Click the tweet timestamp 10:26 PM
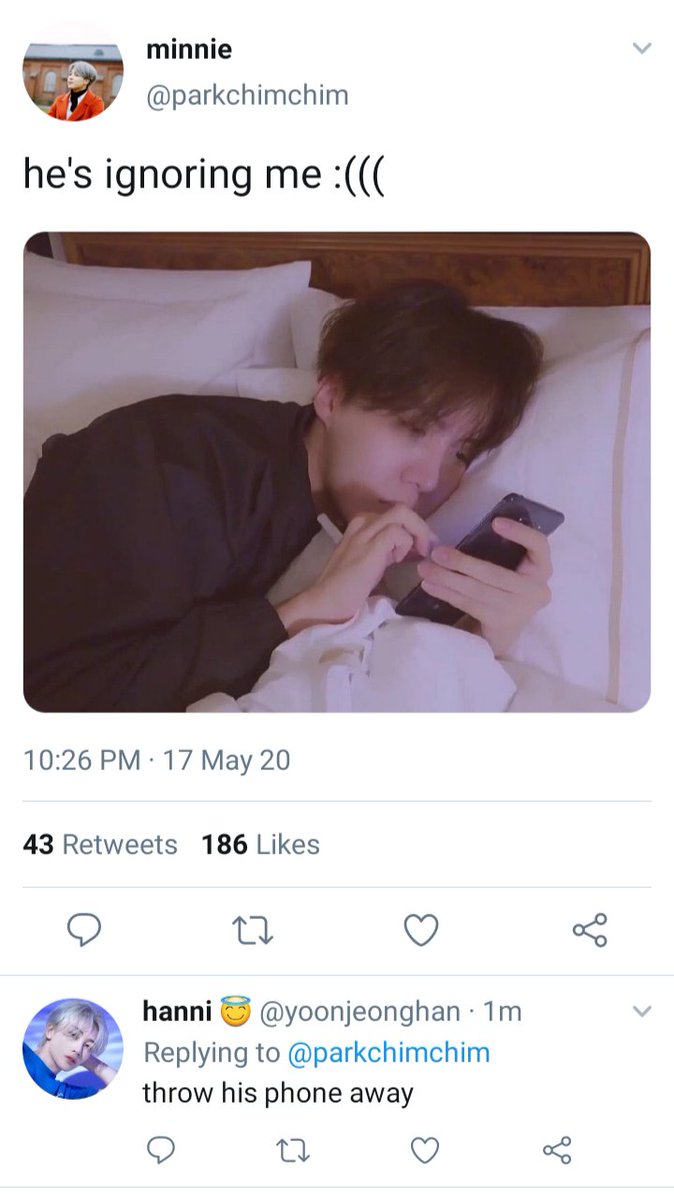Screen dimensions: 674x1200 pyautogui.click(x=82, y=761)
